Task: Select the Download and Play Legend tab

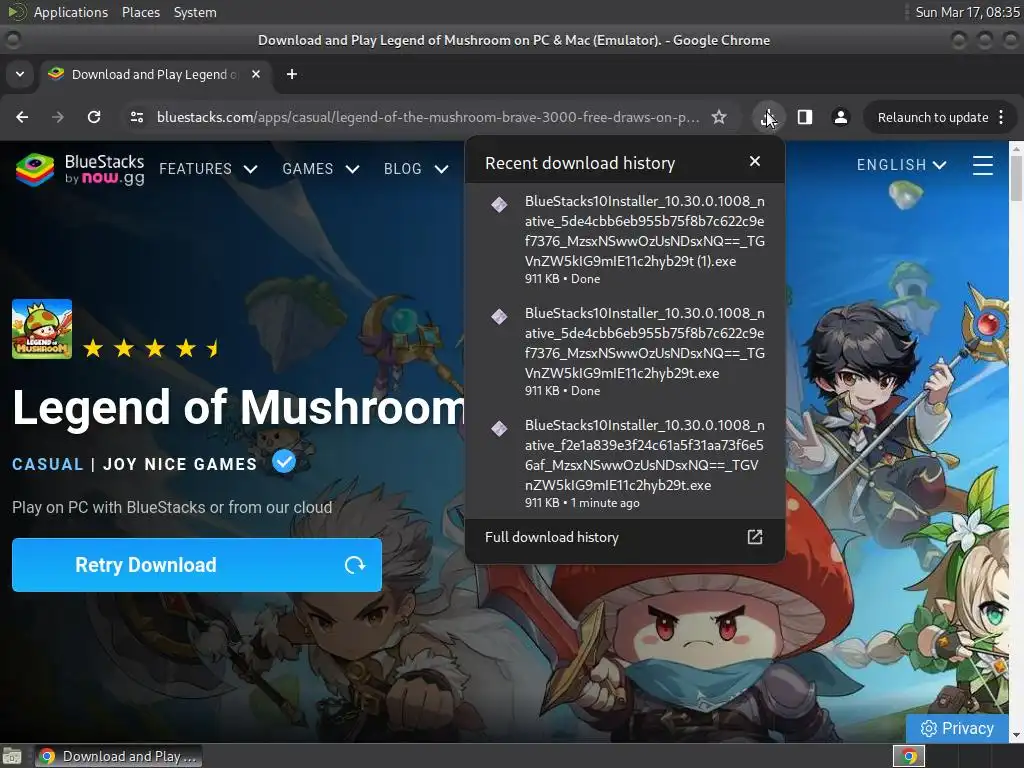Action: pyautogui.click(x=155, y=74)
